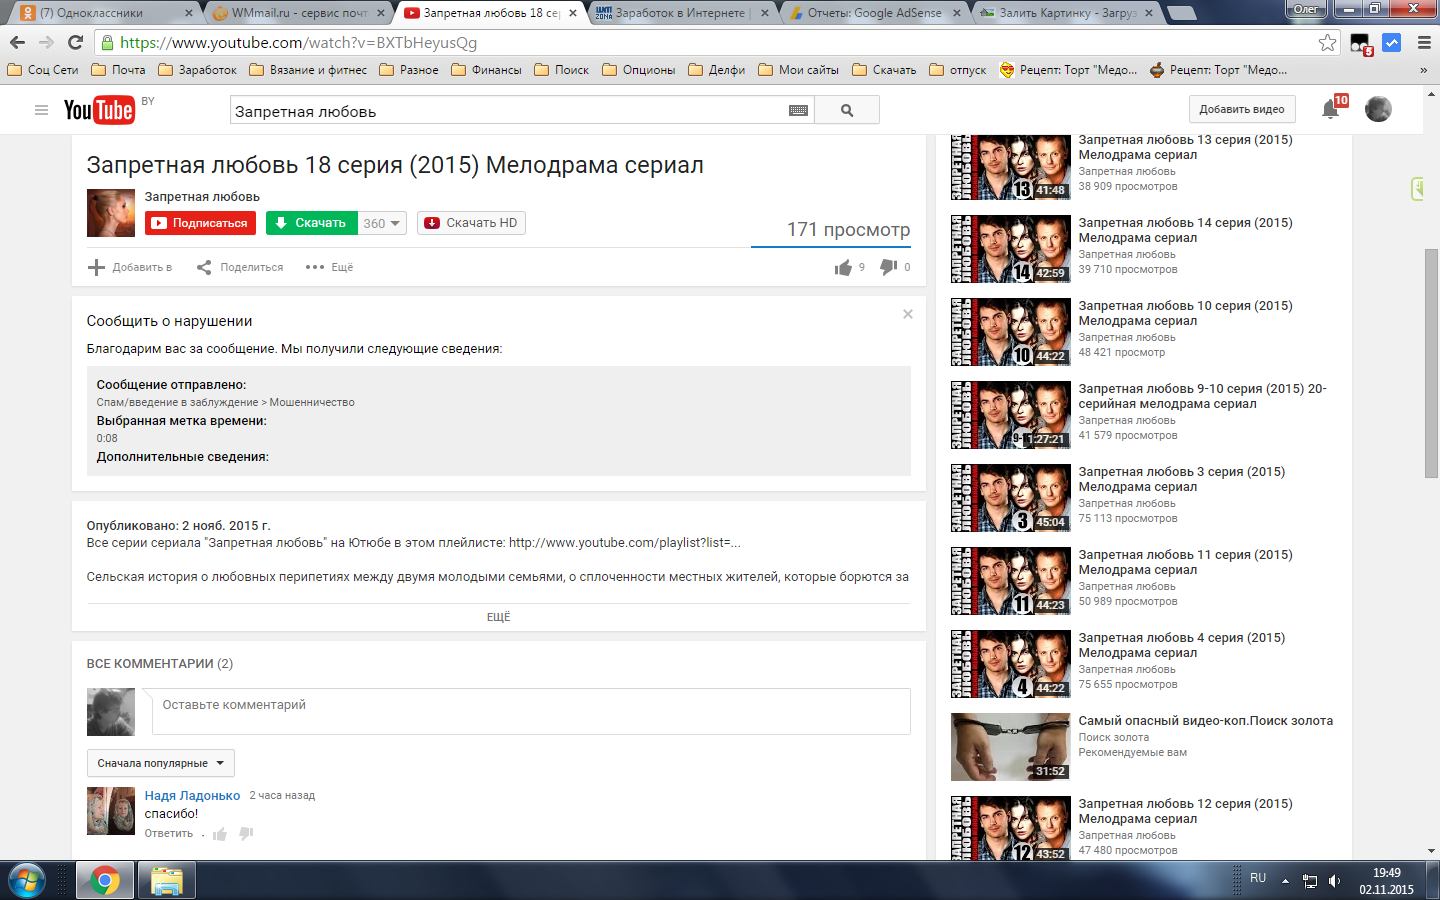Click the magnifier search button

pyautogui.click(x=847, y=110)
